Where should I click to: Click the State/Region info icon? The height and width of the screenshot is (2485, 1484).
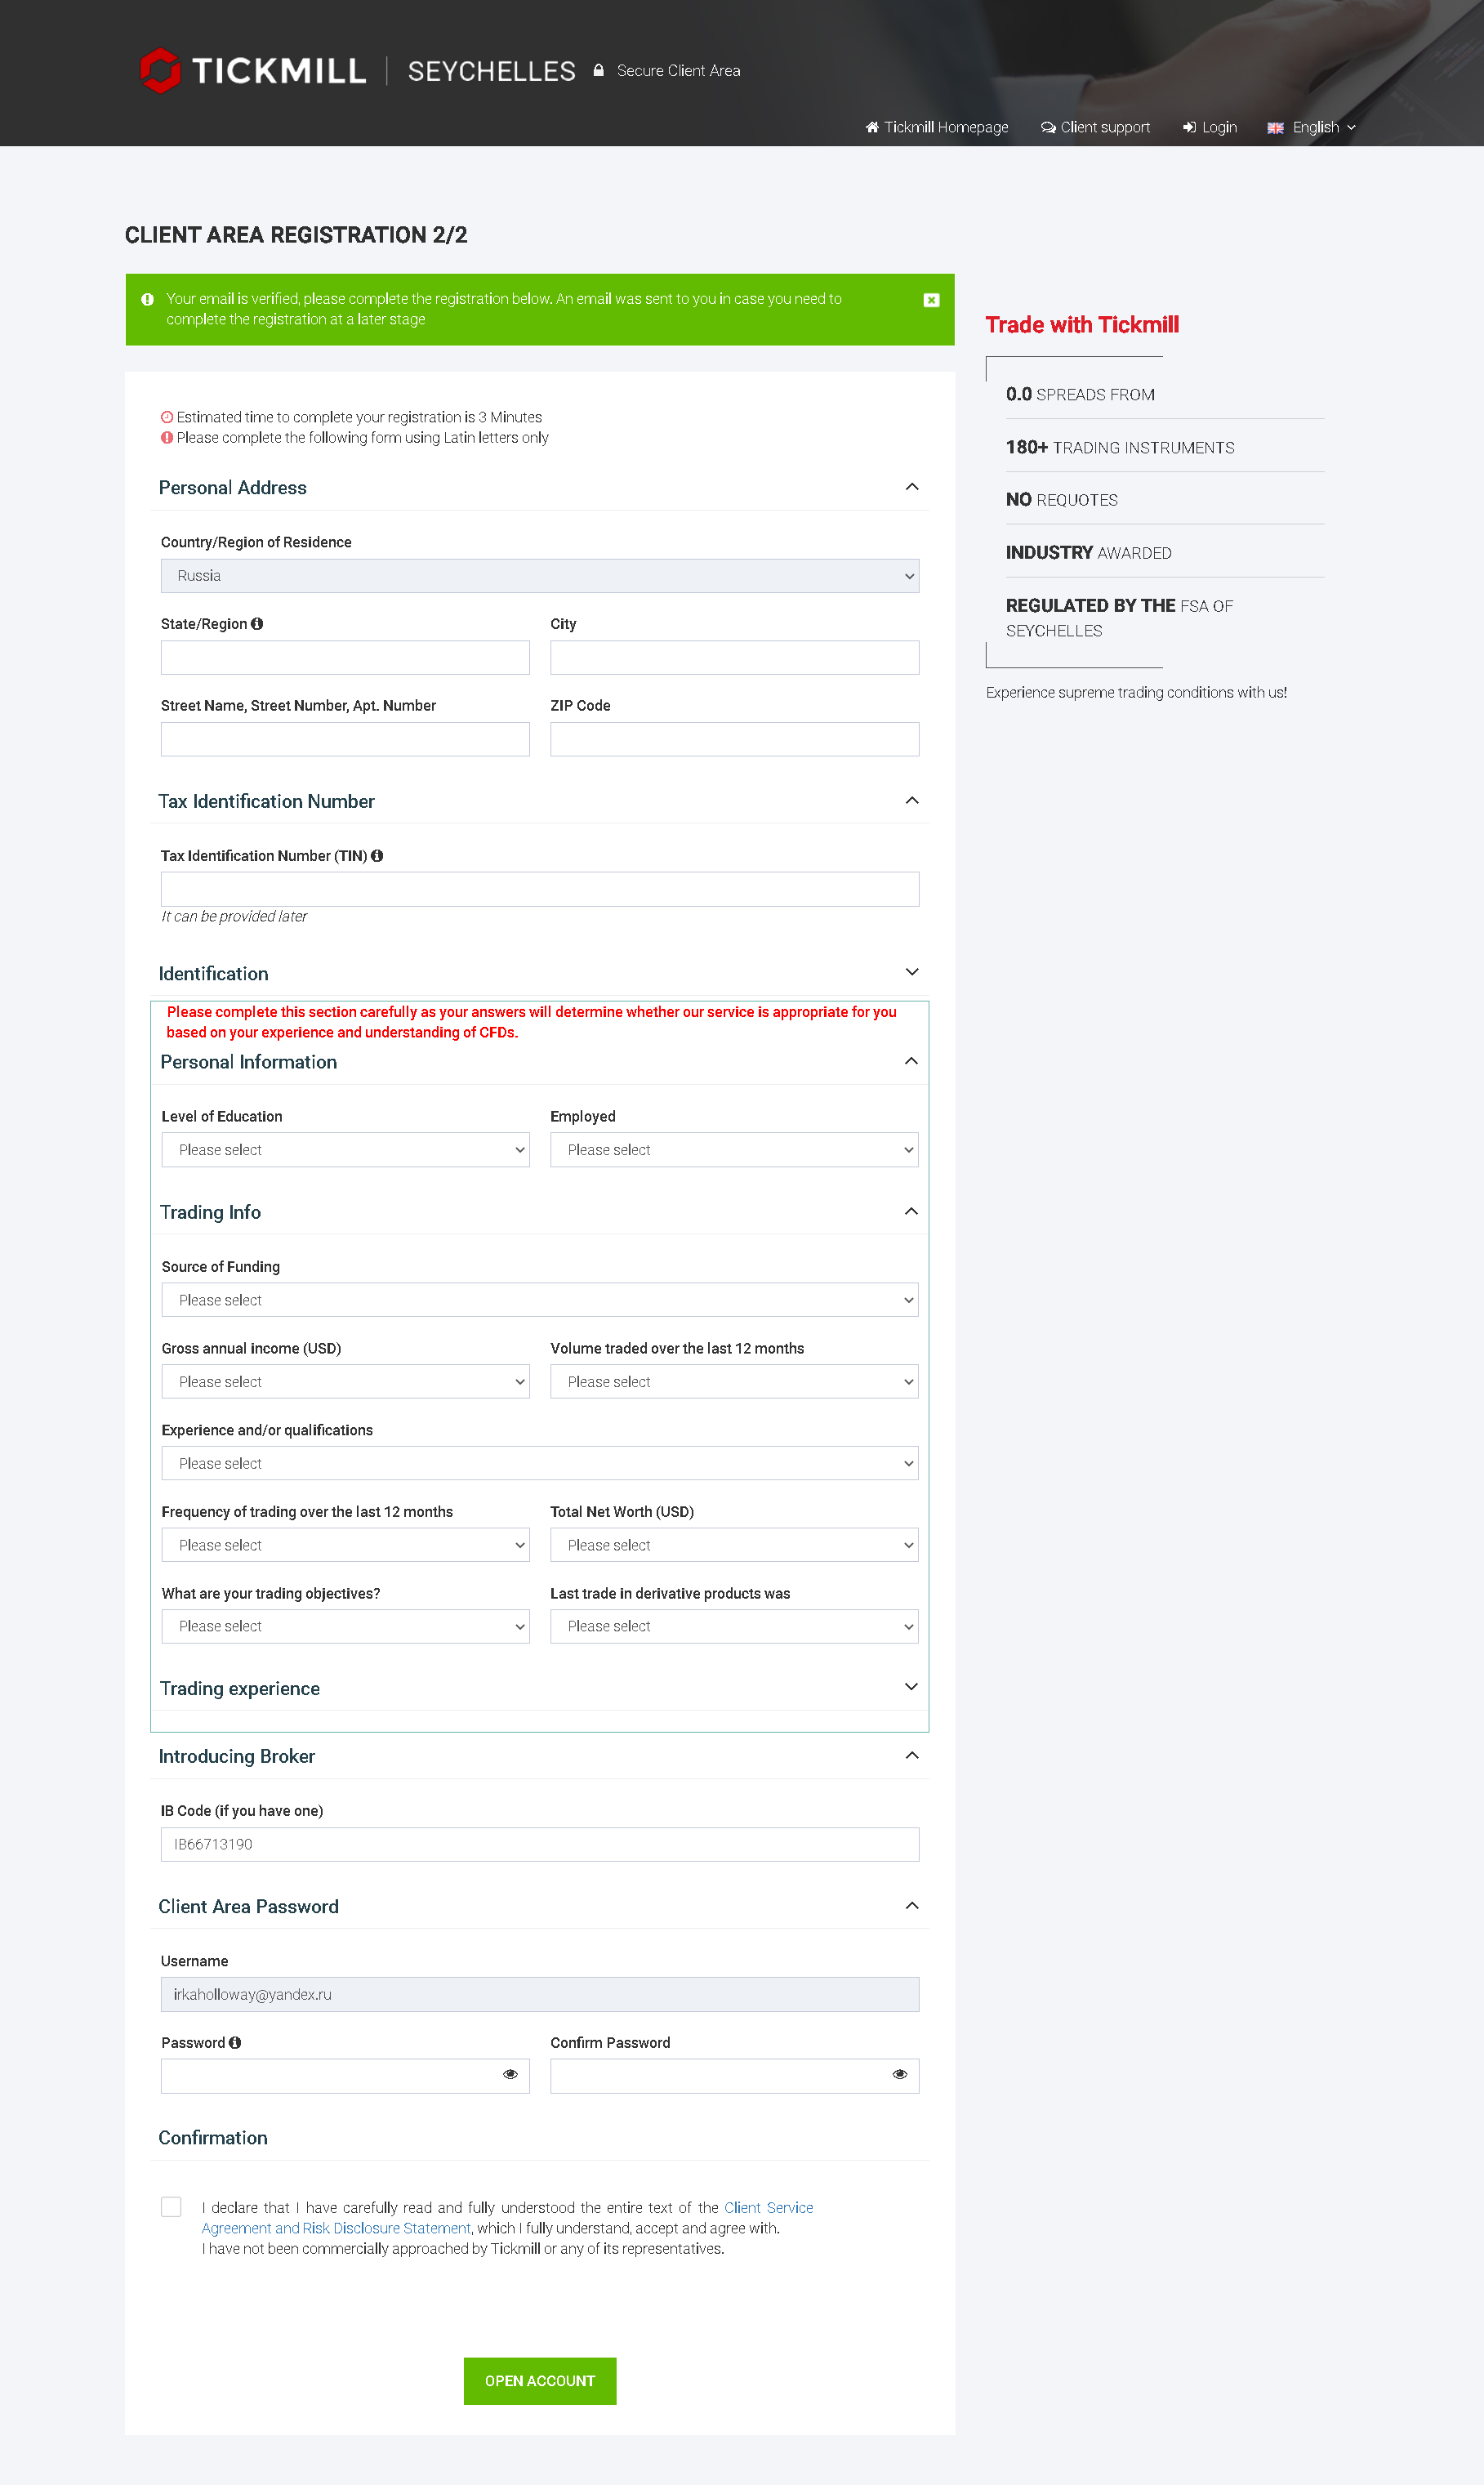click(257, 624)
